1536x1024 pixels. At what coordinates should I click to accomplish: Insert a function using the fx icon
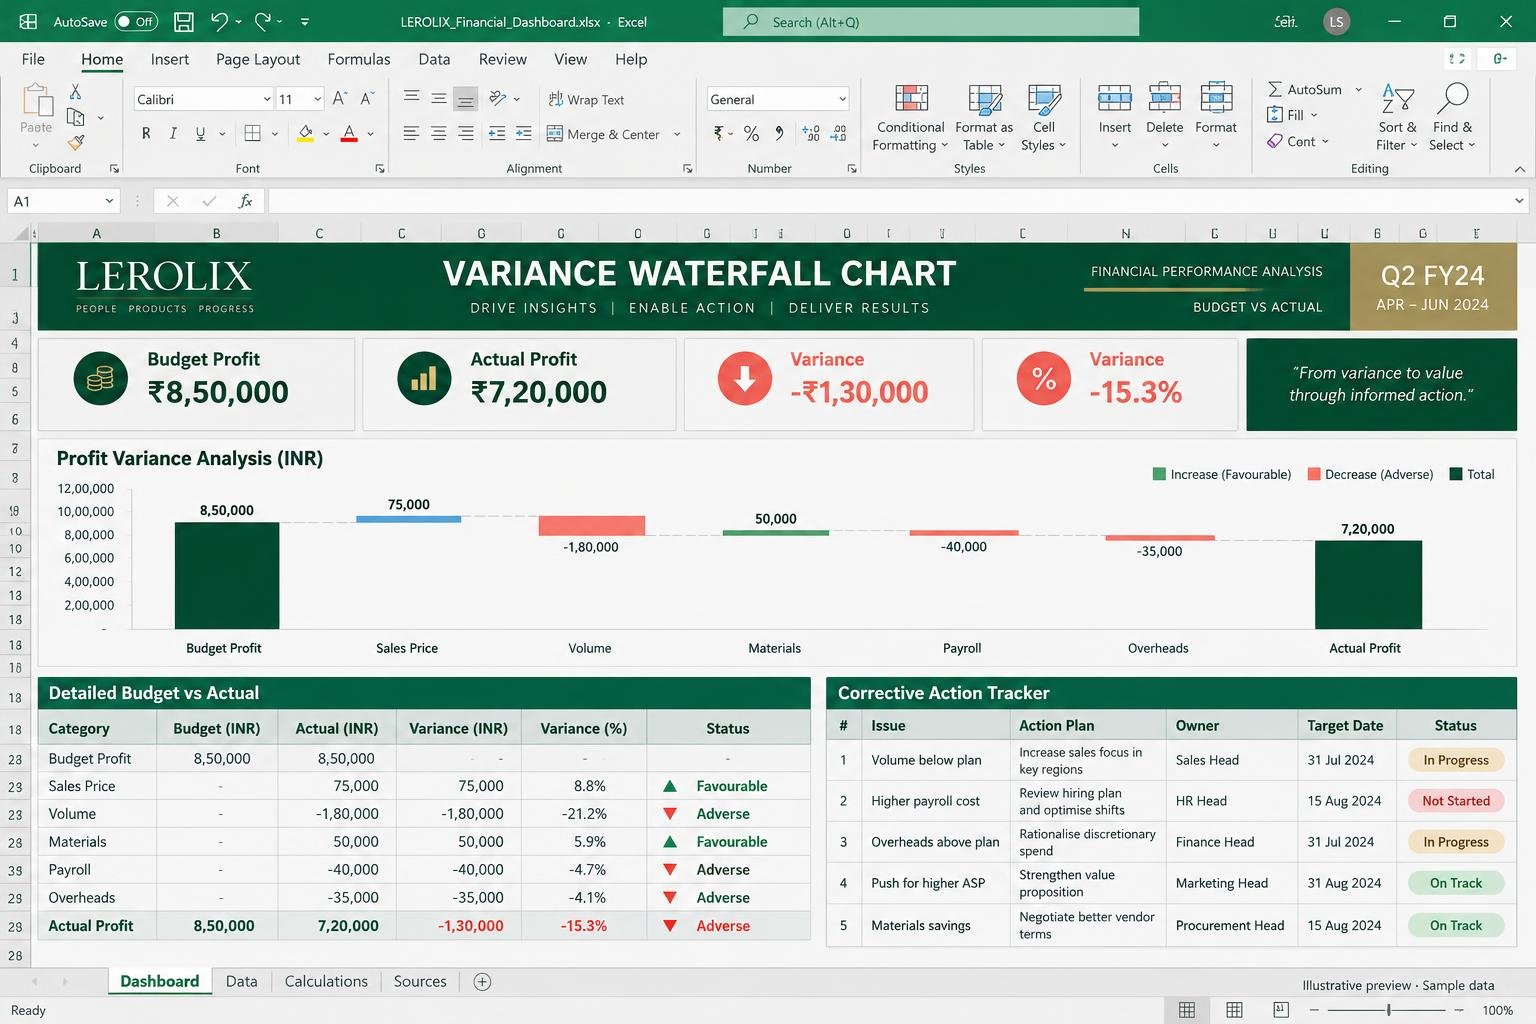point(245,201)
